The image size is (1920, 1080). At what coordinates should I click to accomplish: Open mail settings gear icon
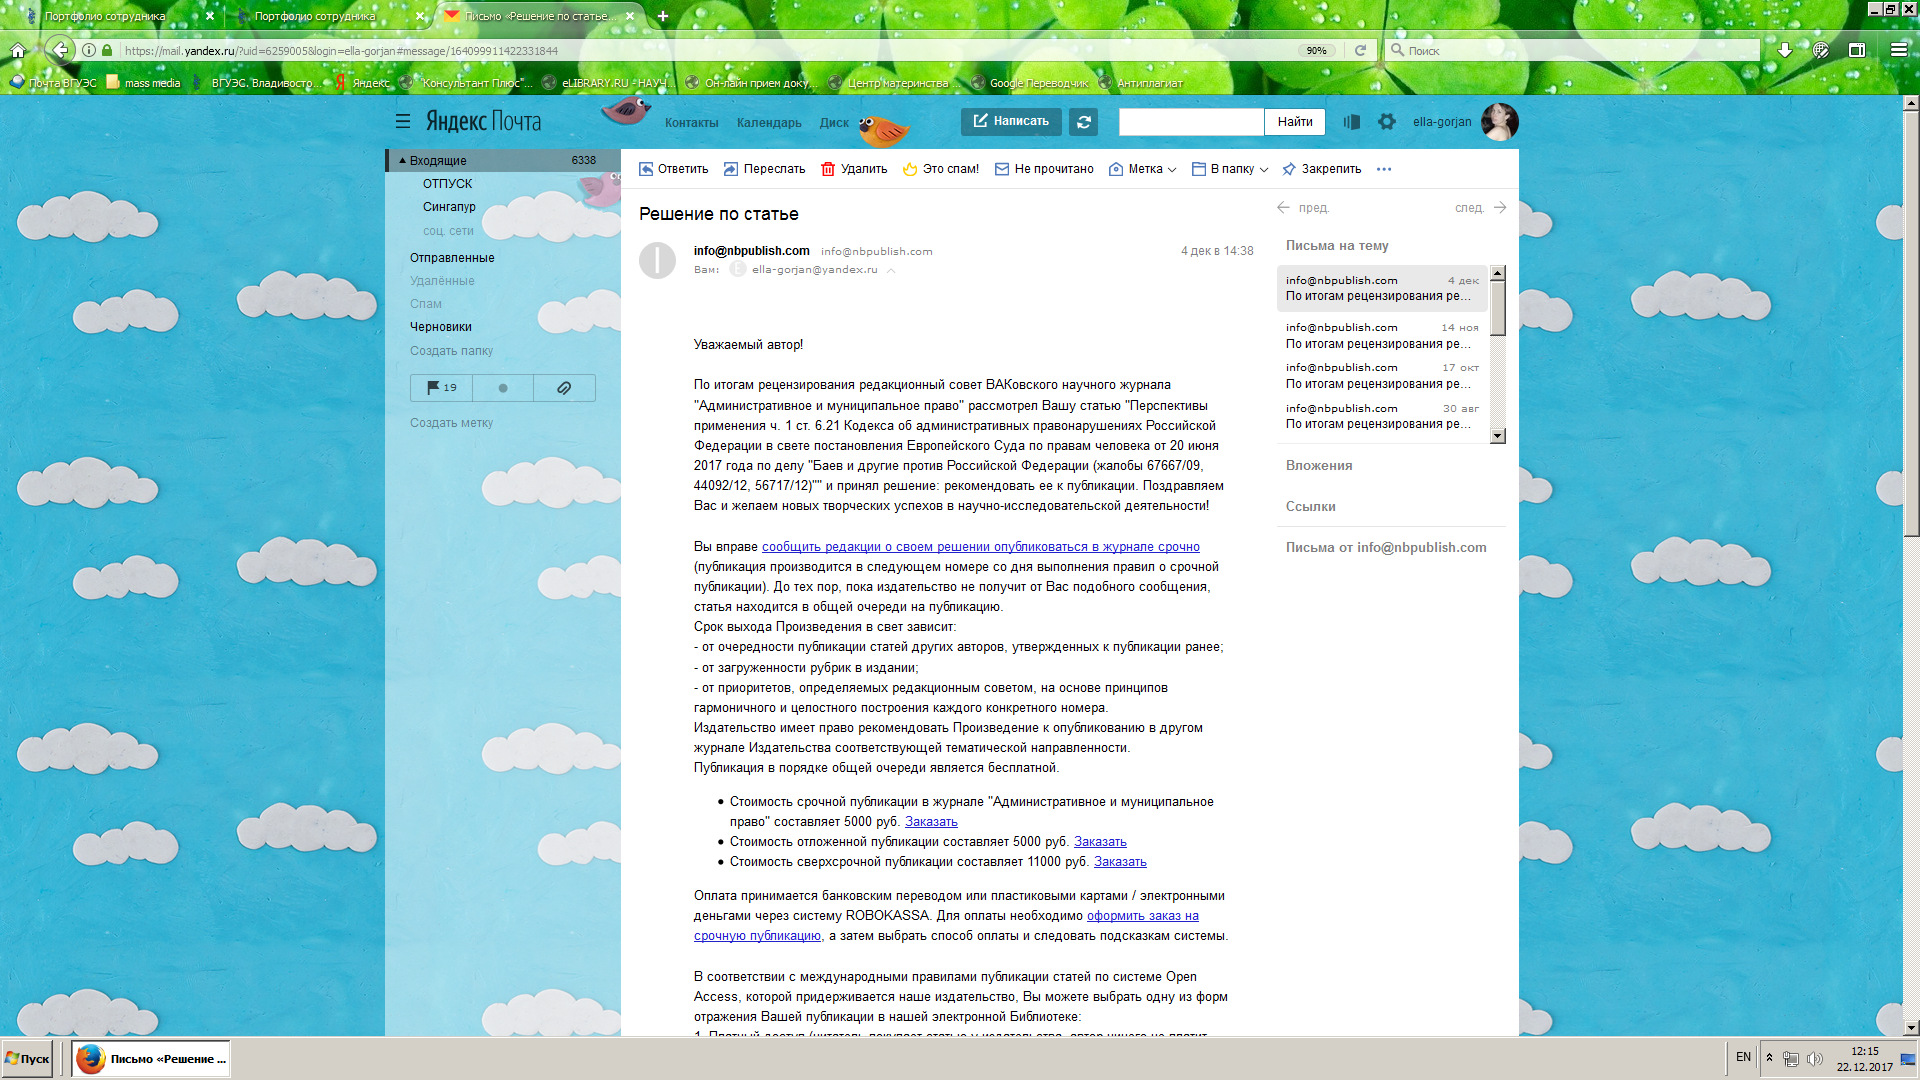point(1386,122)
